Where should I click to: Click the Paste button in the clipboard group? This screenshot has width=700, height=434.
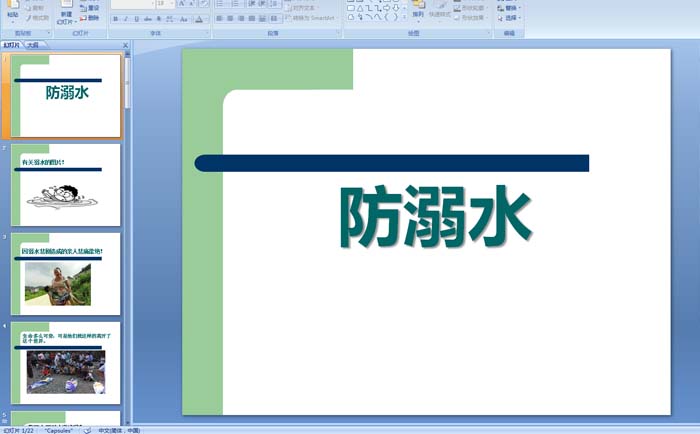(13, 11)
